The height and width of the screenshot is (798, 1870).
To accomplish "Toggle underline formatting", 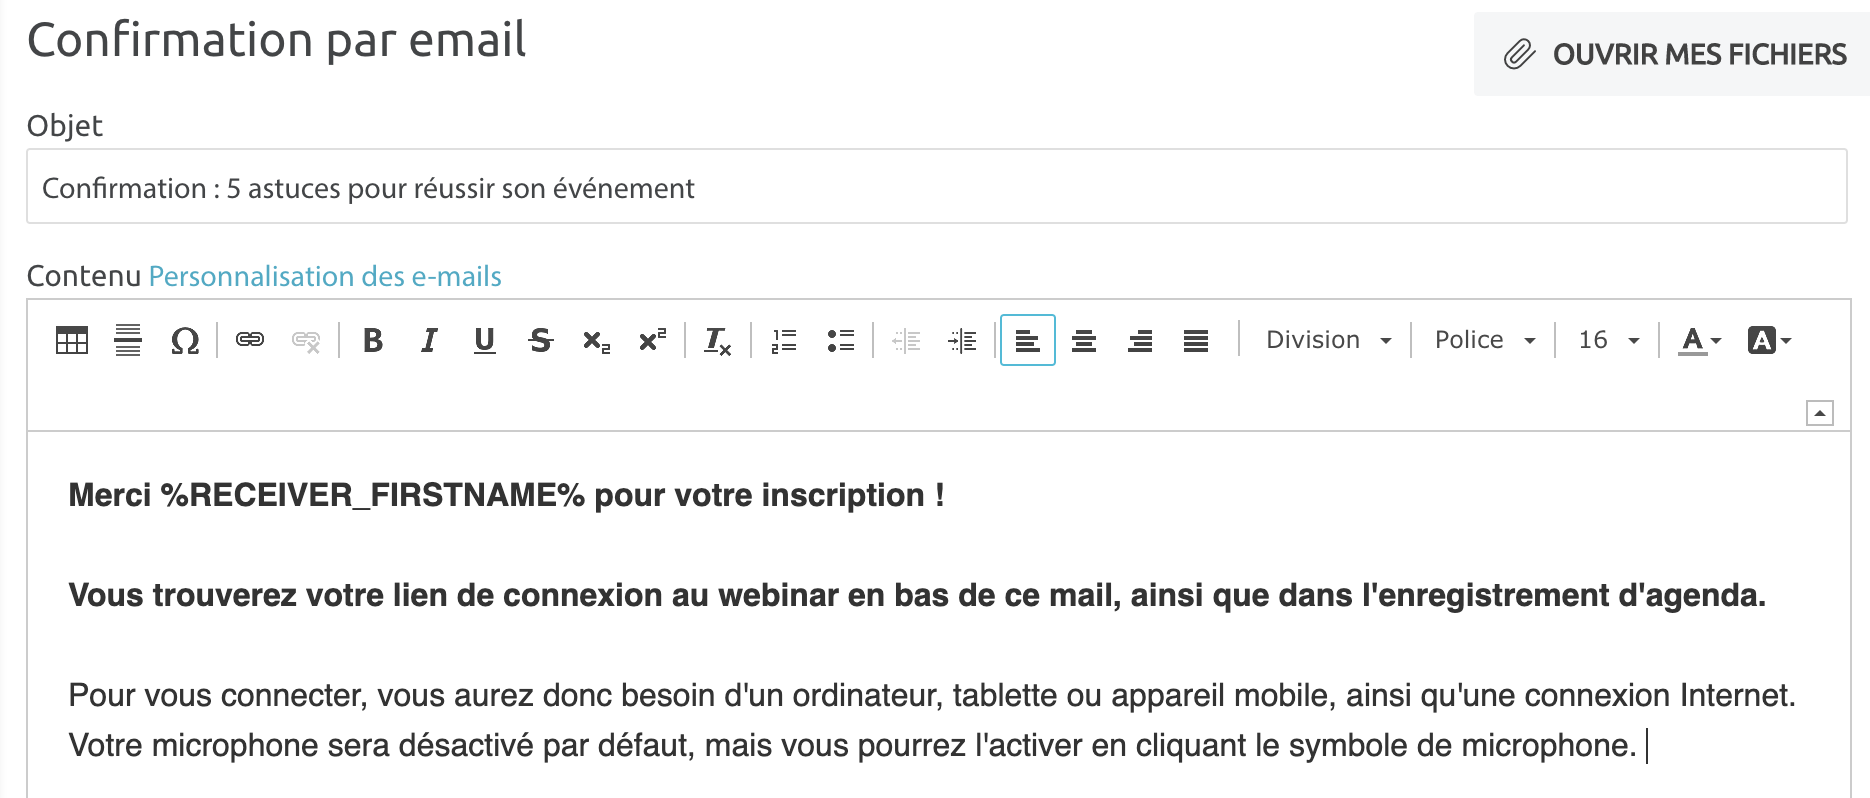I will [x=485, y=341].
